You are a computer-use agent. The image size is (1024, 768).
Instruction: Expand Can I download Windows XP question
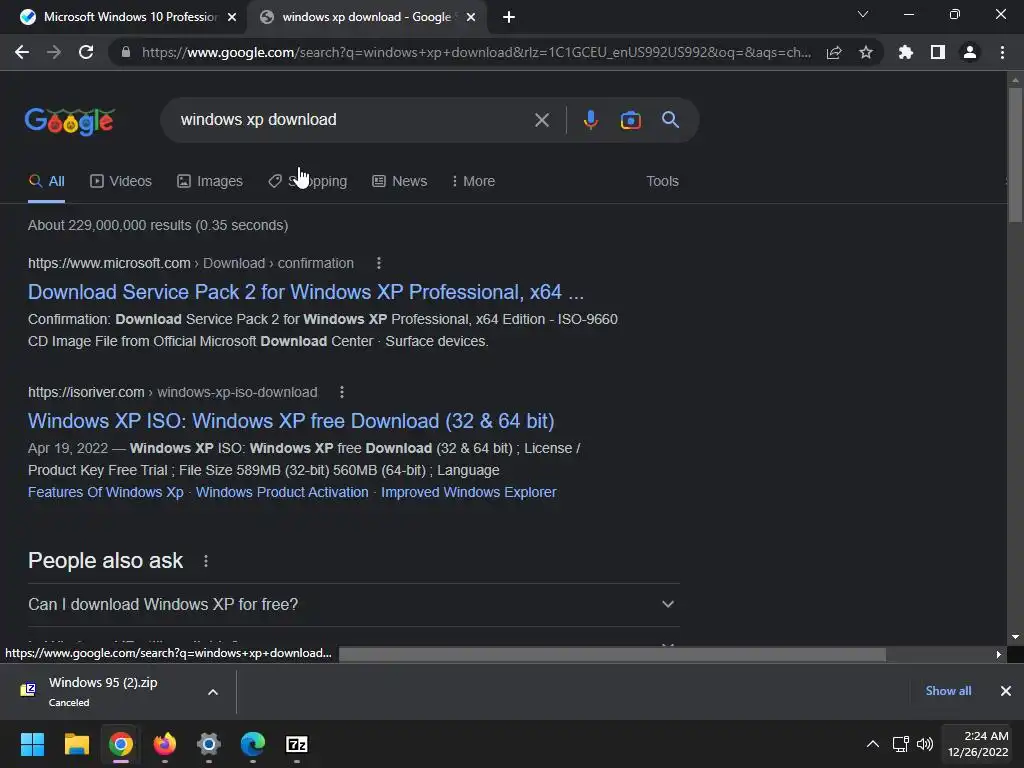(x=354, y=605)
